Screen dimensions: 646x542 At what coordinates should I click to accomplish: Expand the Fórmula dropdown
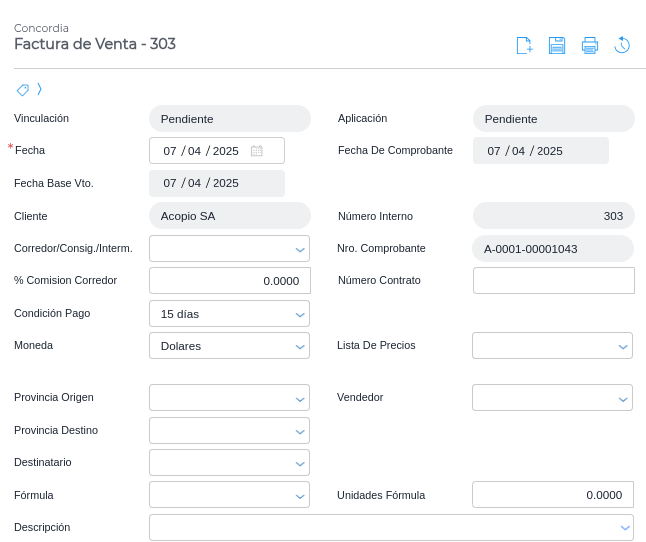[229, 495]
